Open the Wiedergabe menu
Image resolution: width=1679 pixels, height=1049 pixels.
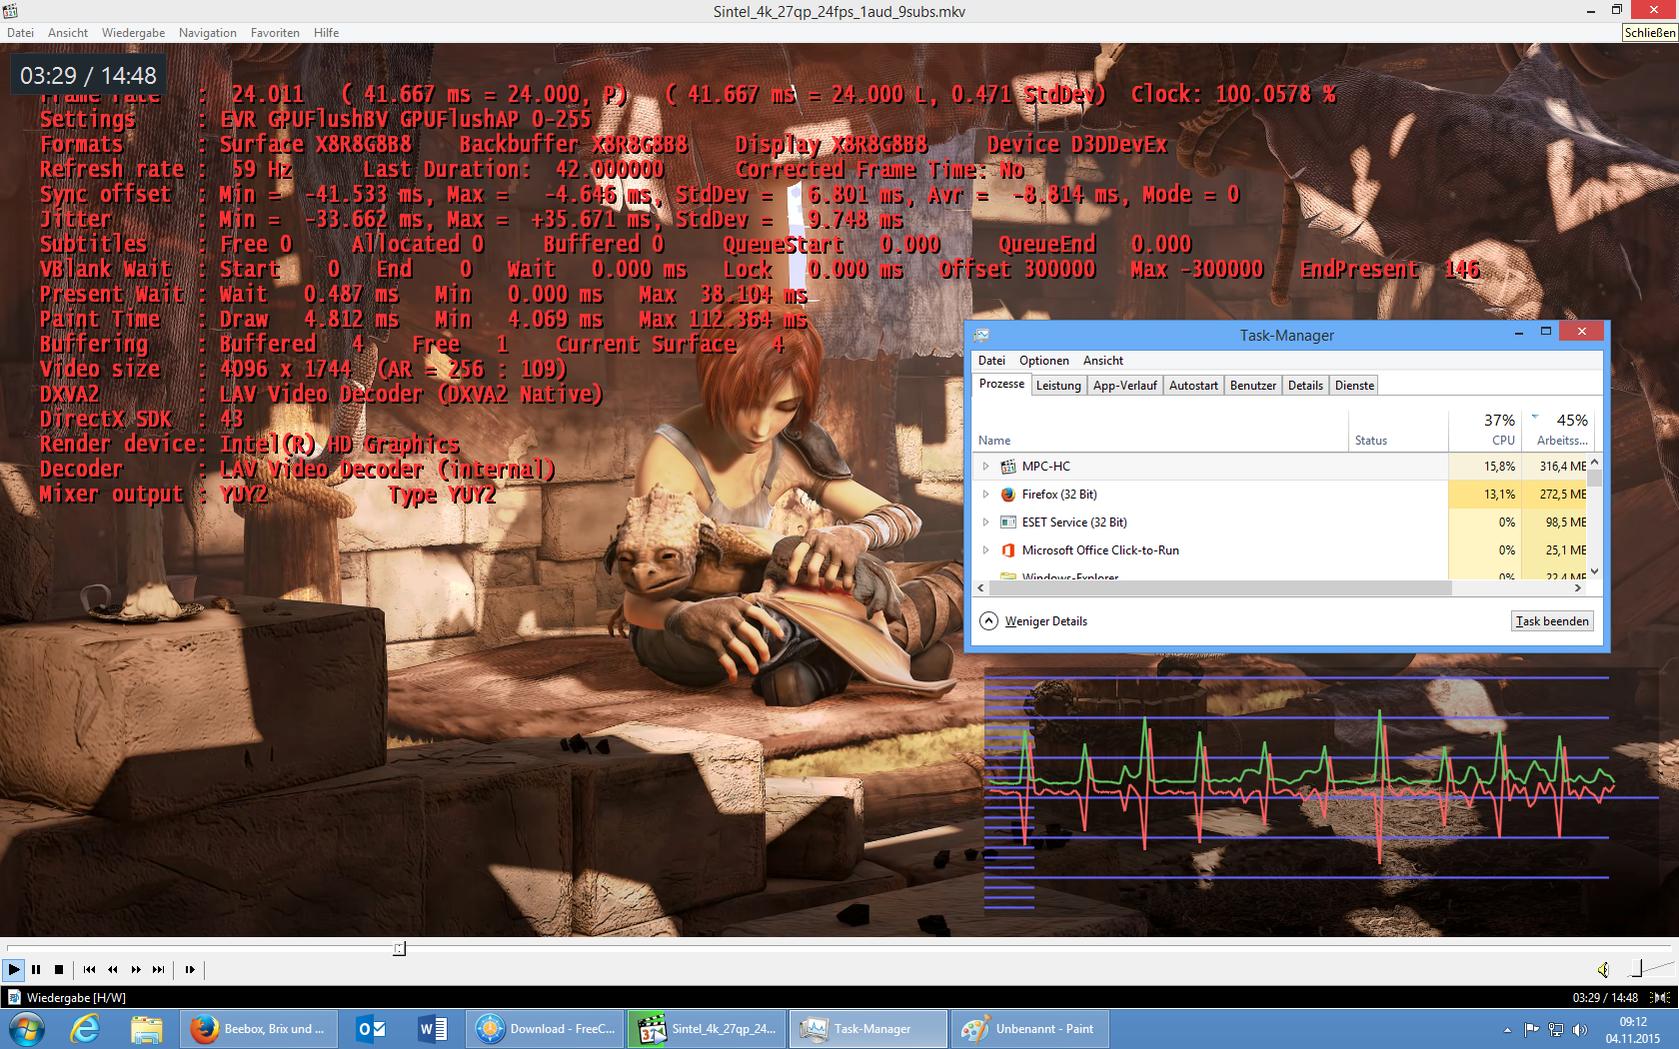[133, 33]
